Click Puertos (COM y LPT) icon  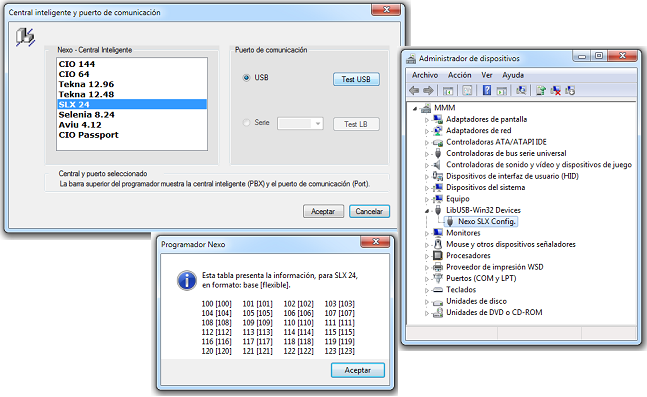[x=438, y=278]
